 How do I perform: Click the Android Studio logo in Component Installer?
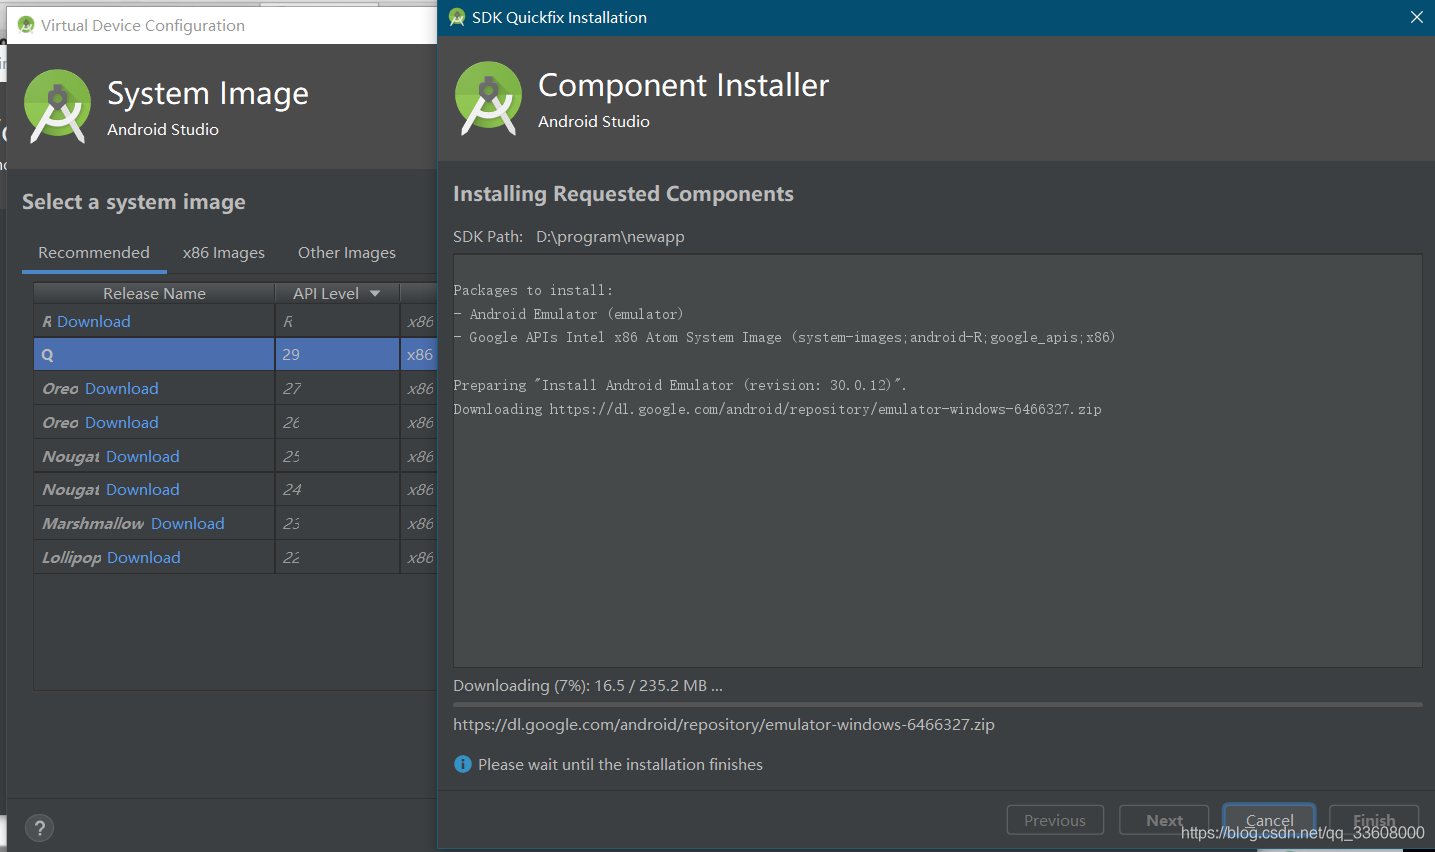tap(488, 98)
